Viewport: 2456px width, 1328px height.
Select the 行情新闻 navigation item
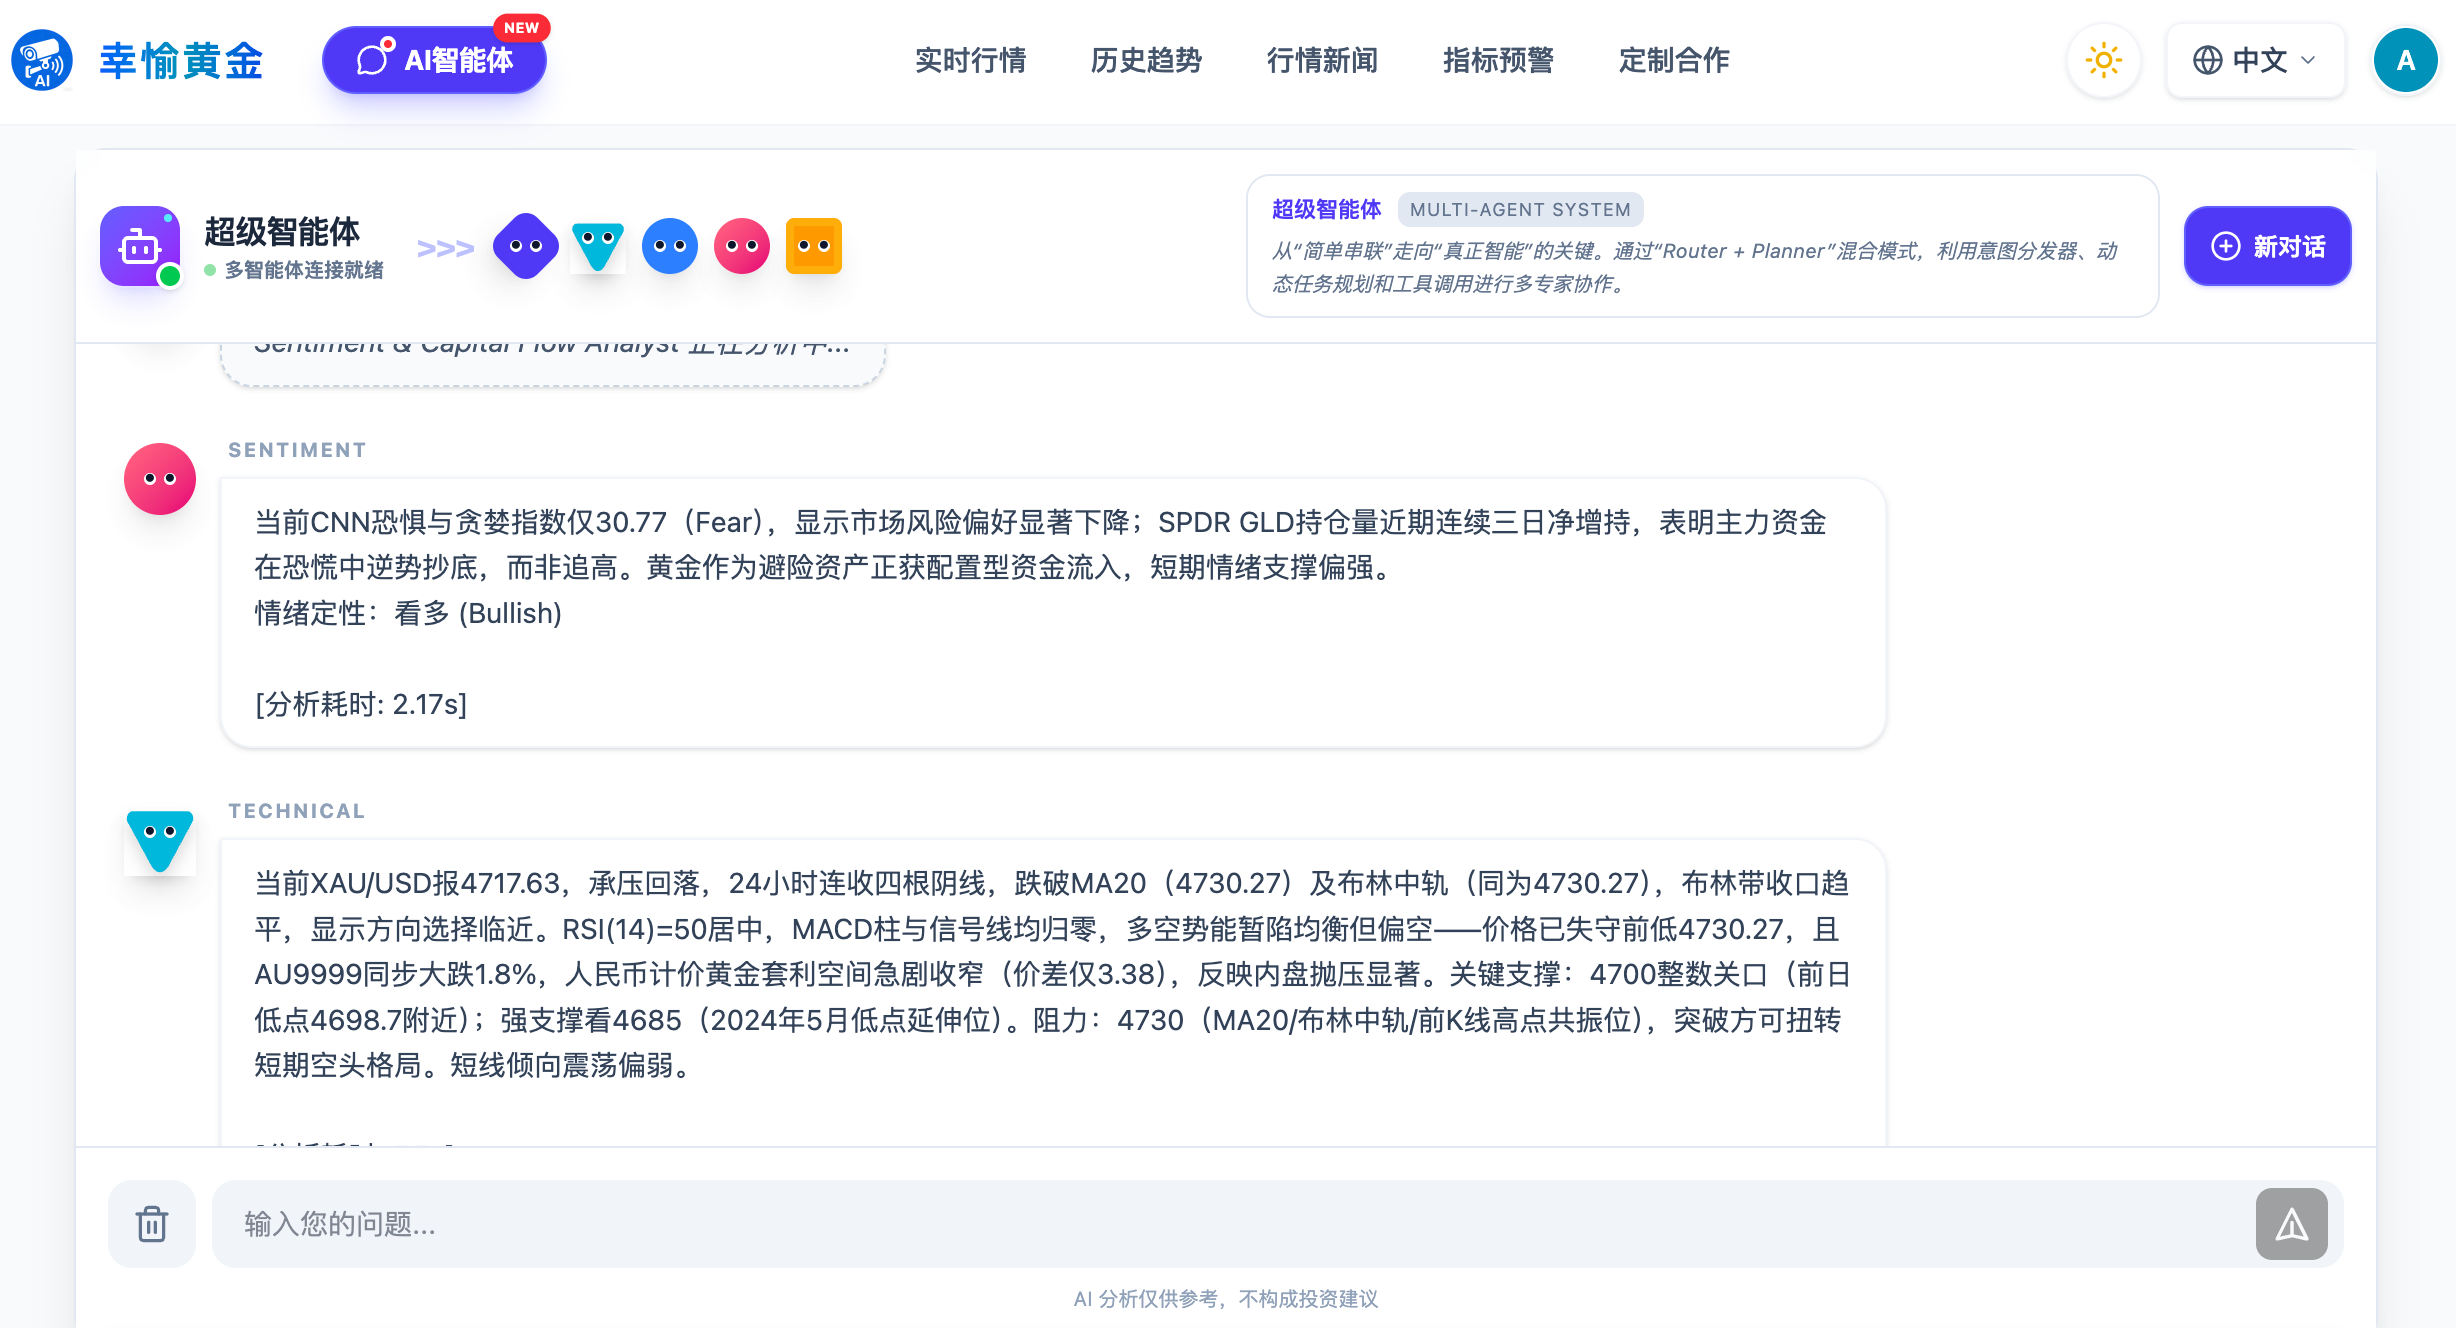tap(1322, 60)
